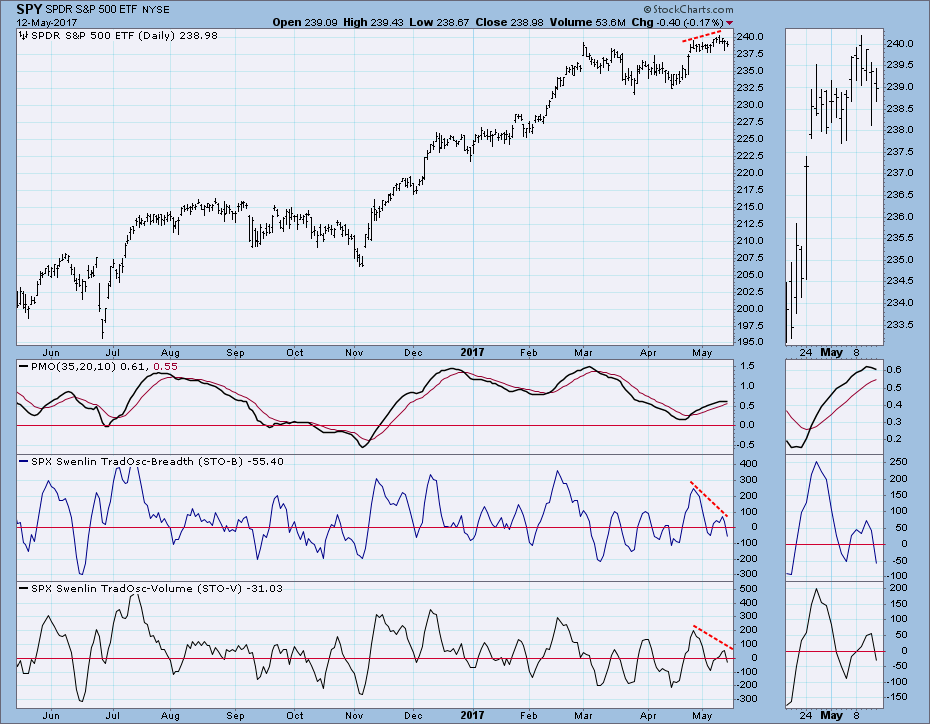The width and height of the screenshot is (930, 724).
Task: Click the 'SPX Swenlin TradOsc-Breadth (STO-B) -55.40' legend
Action: tap(157, 461)
